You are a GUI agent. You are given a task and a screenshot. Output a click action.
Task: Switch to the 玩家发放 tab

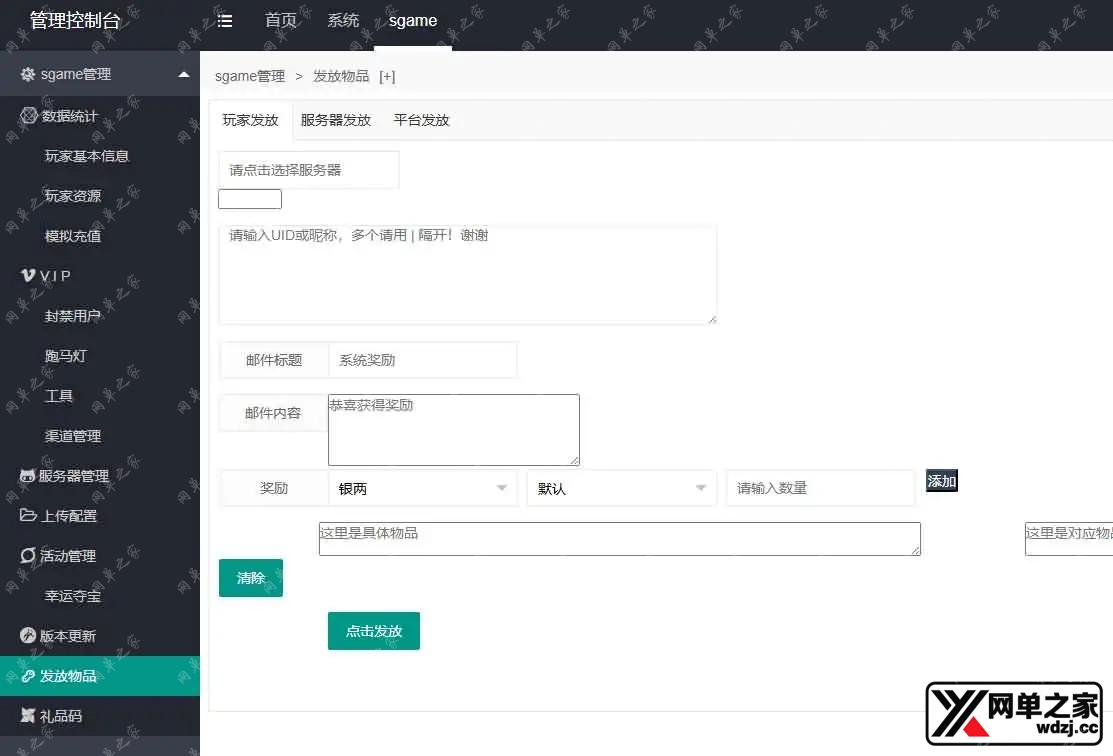click(251, 120)
